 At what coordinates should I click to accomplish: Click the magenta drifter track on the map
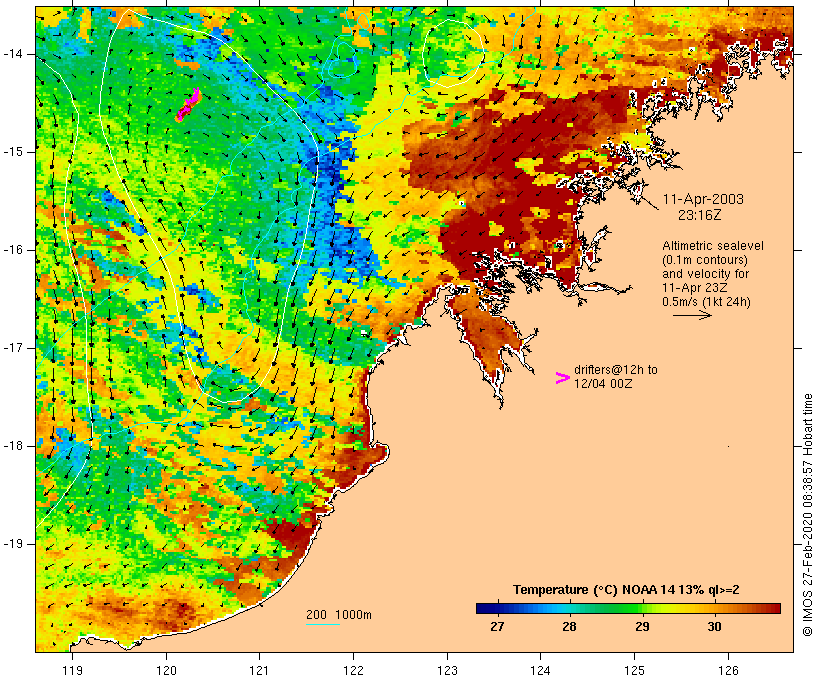pos(188,105)
